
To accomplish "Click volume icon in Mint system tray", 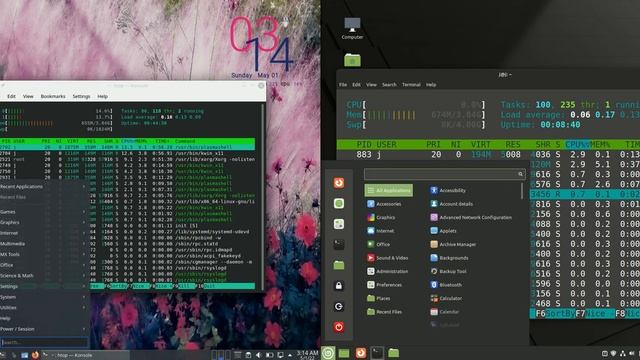I will point(632,353).
